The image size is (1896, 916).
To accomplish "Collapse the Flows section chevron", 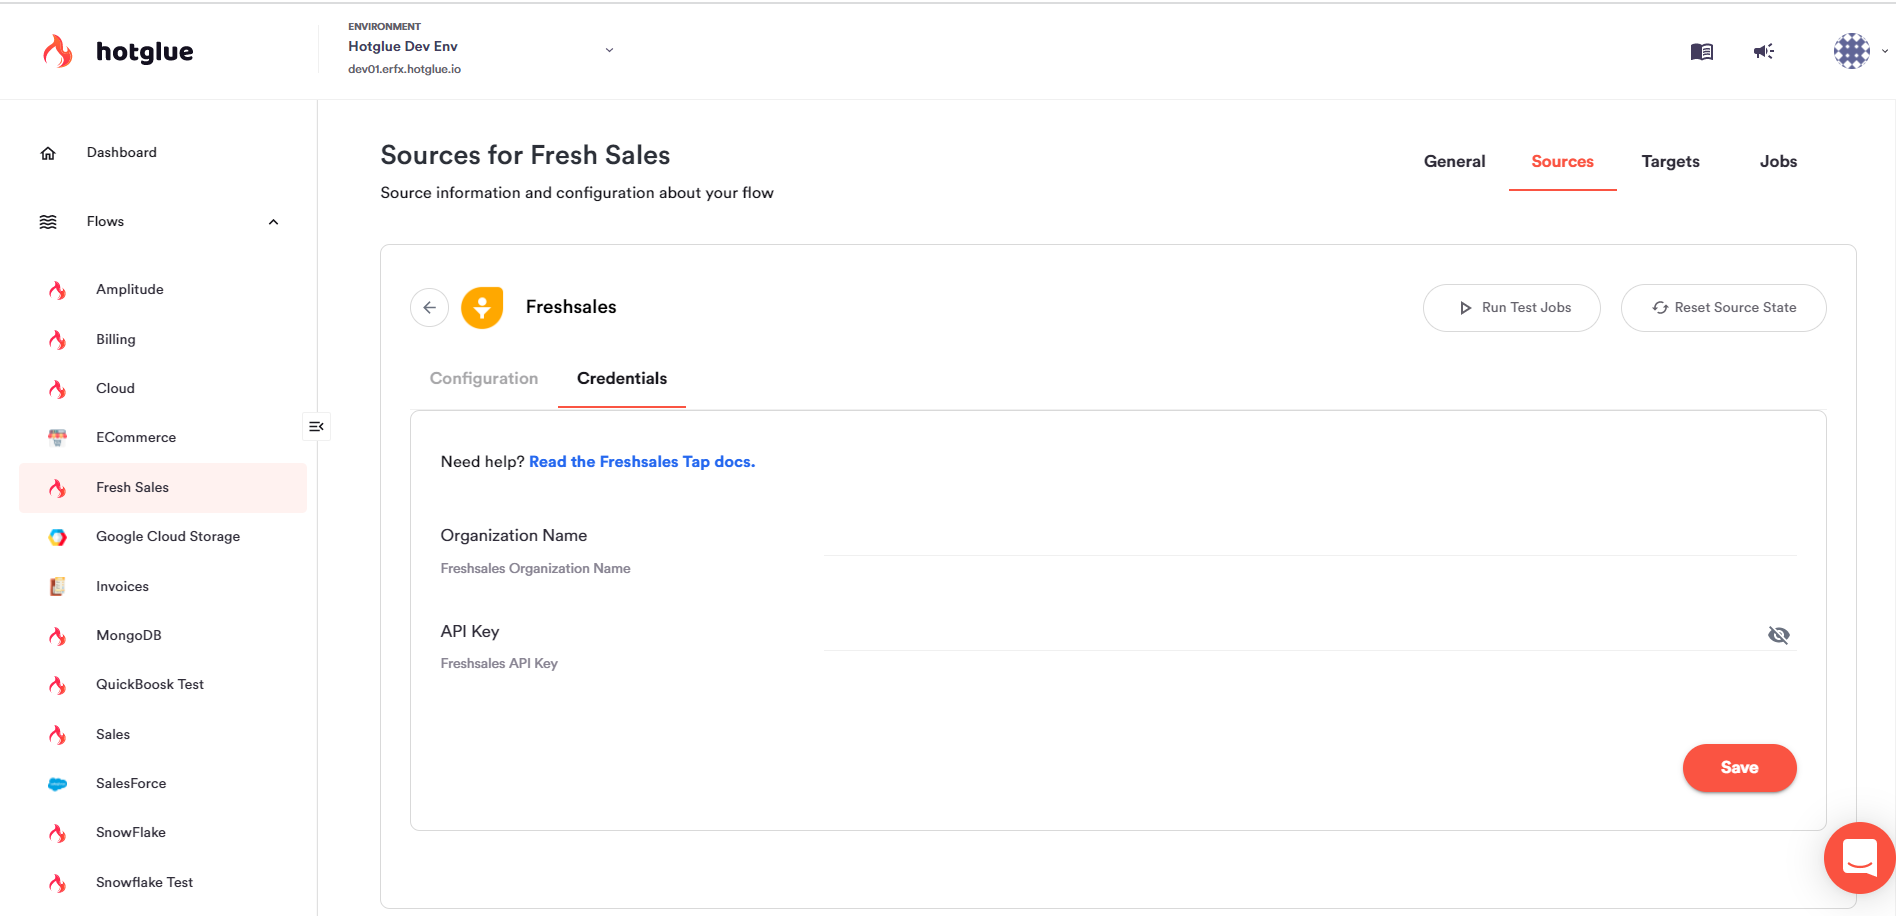I will coord(273,222).
